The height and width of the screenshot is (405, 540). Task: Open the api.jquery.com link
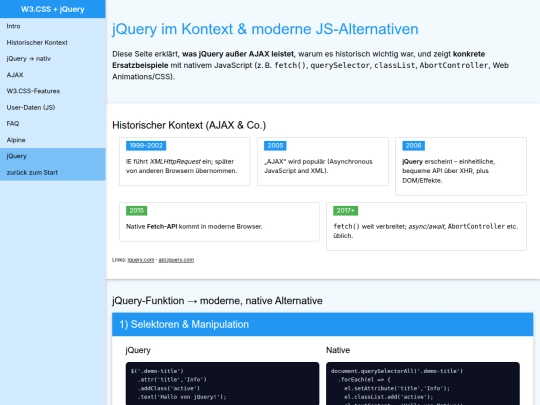tap(176, 260)
